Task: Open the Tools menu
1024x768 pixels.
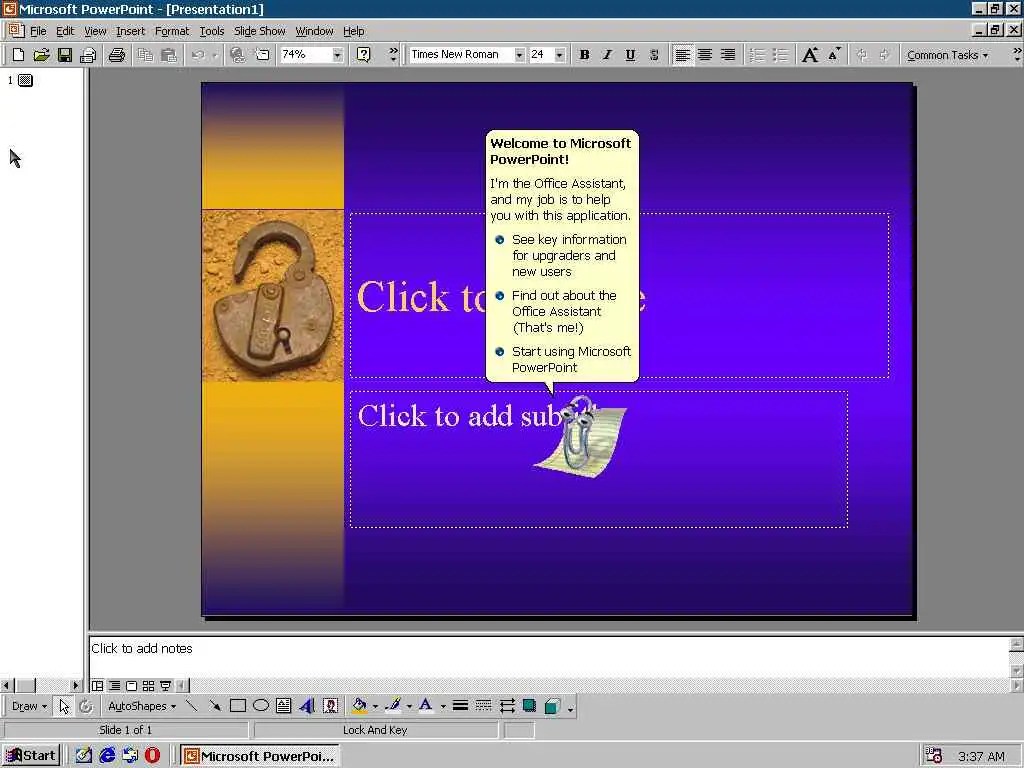Action: point(212,31)
